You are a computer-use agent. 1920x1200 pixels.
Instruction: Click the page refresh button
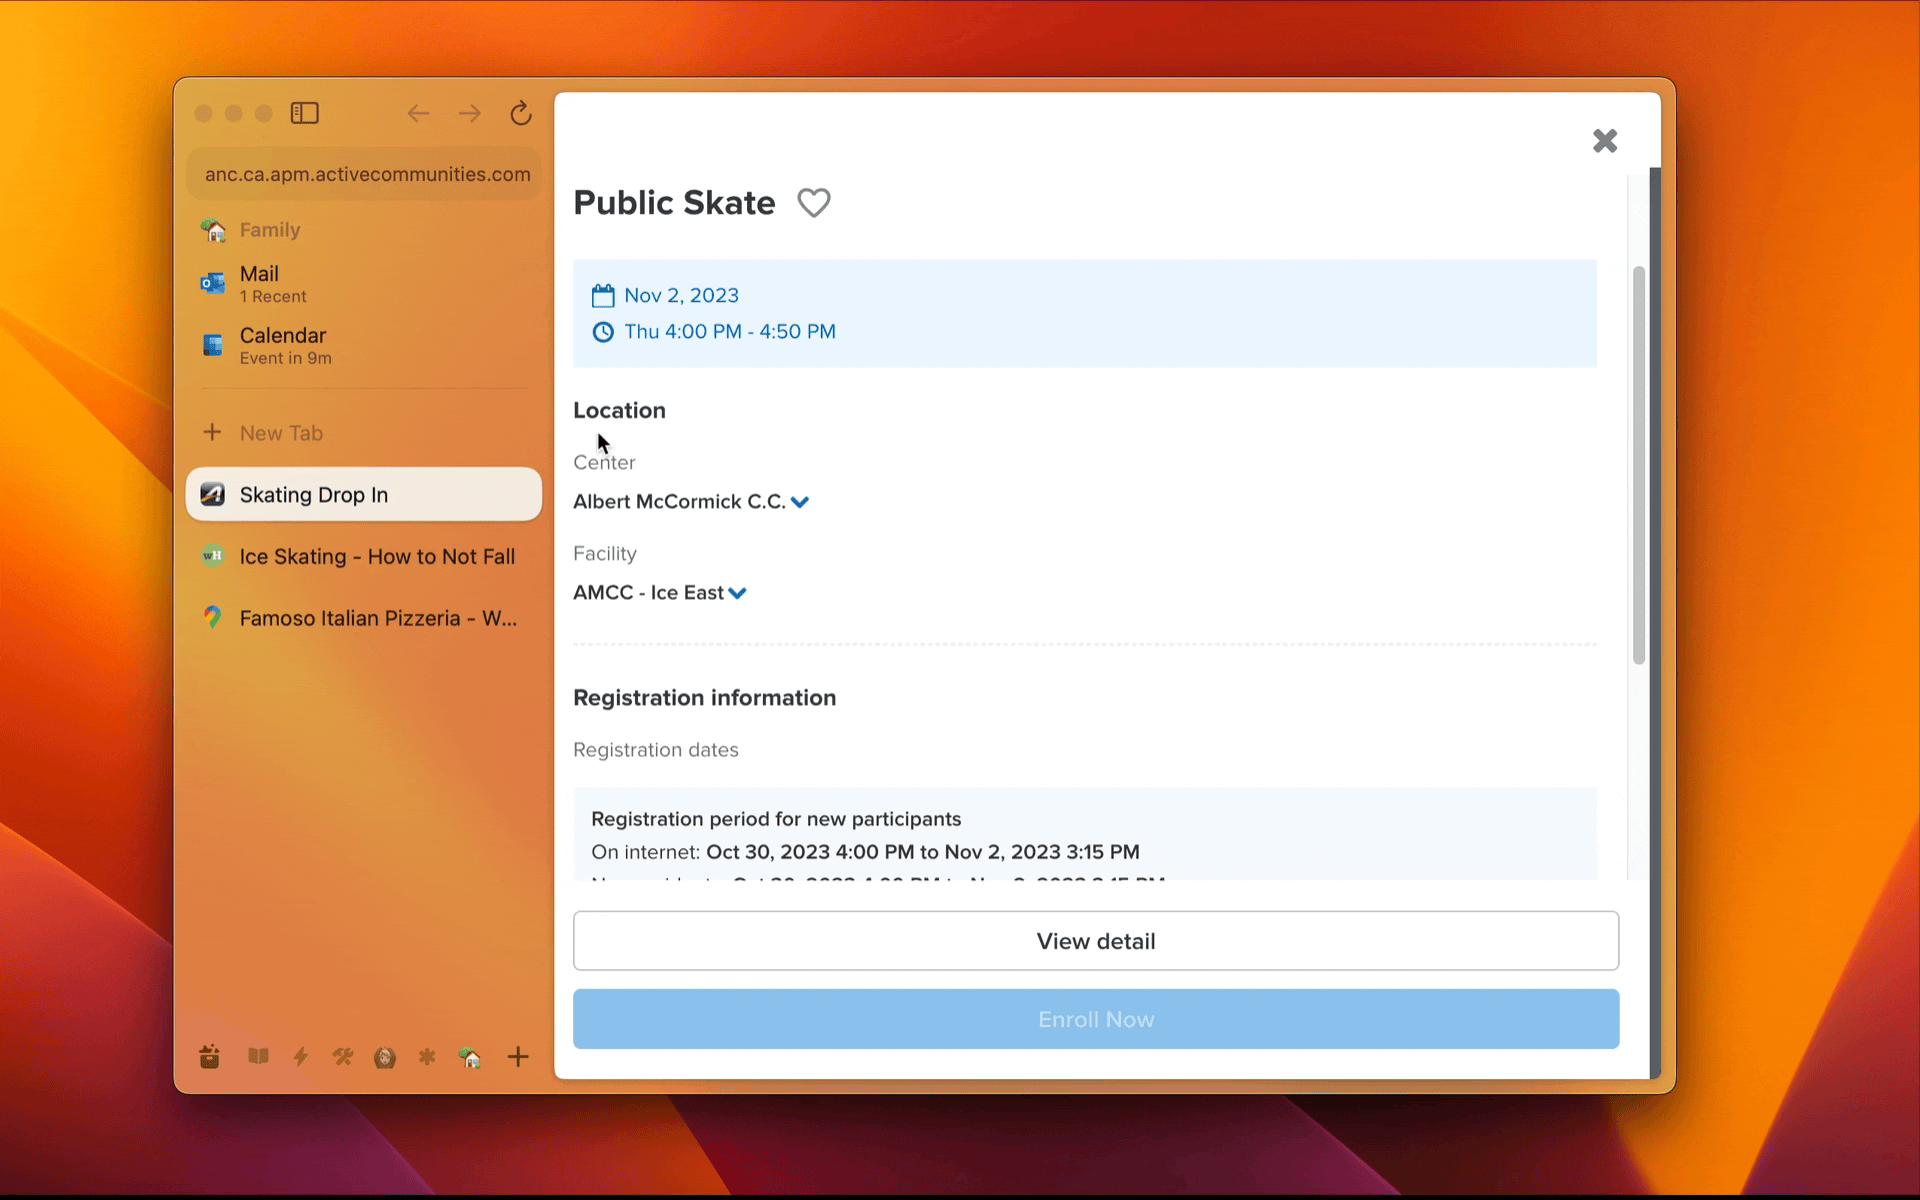pos(524,112)
